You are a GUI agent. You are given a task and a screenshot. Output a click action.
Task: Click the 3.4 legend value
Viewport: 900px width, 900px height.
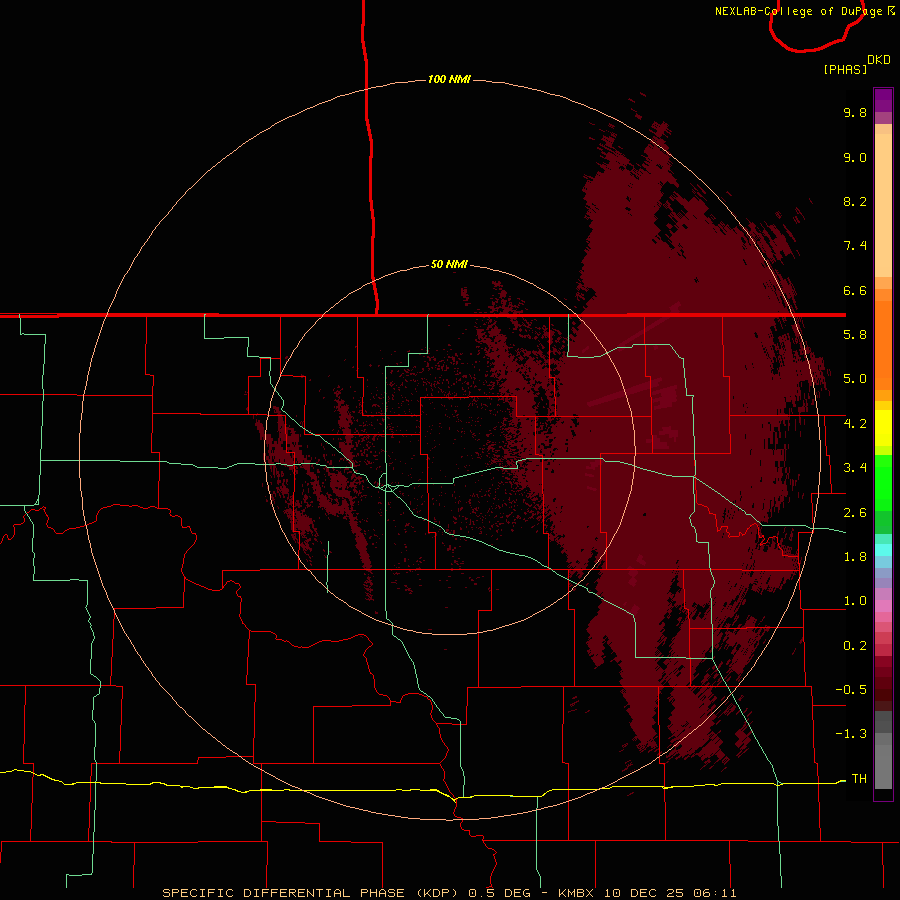pos(855,468)
